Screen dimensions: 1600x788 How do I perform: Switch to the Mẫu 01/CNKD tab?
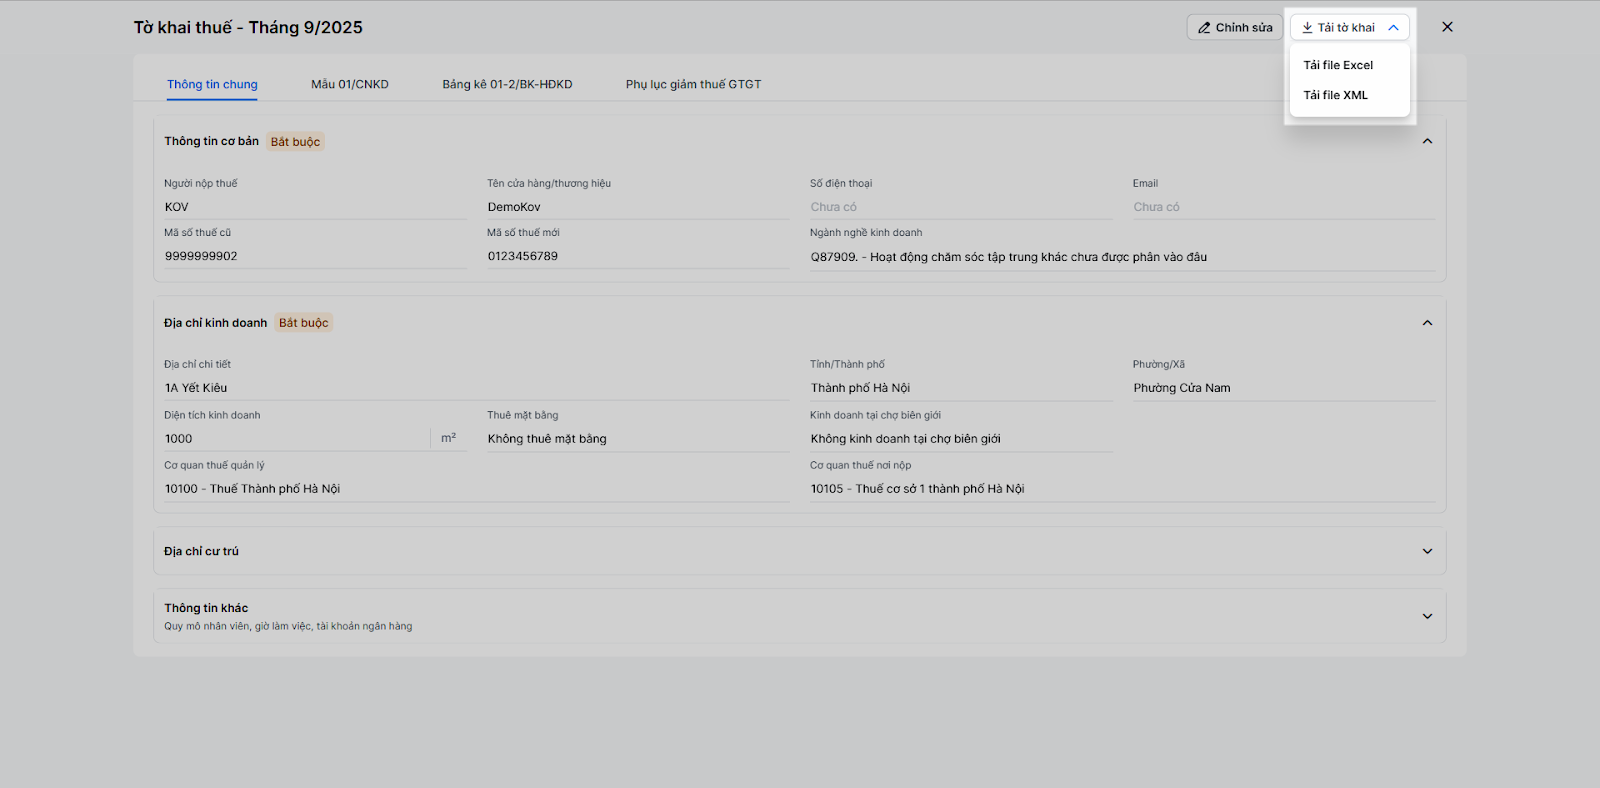[349, 84]
